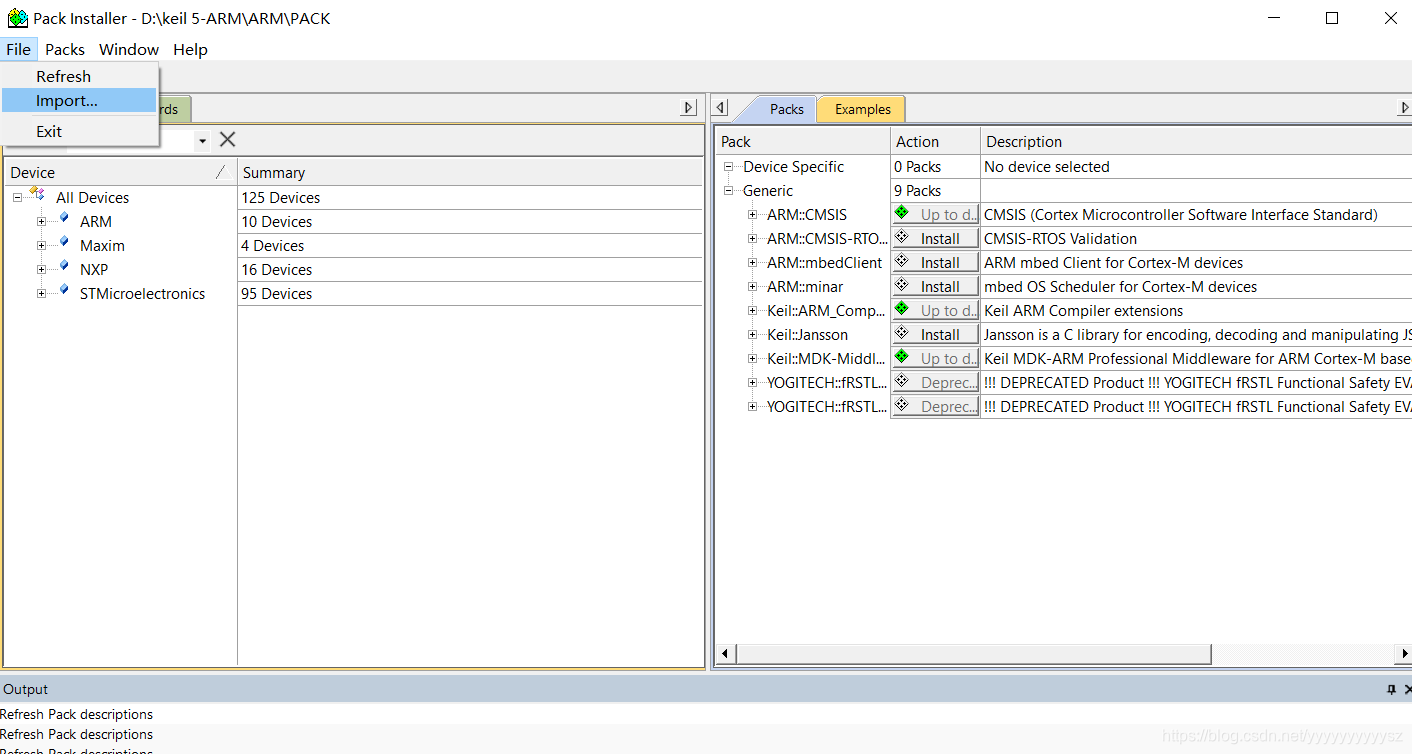Open the device search dropdown arrow
This screenshot has height=754, width=1412.
202,140
